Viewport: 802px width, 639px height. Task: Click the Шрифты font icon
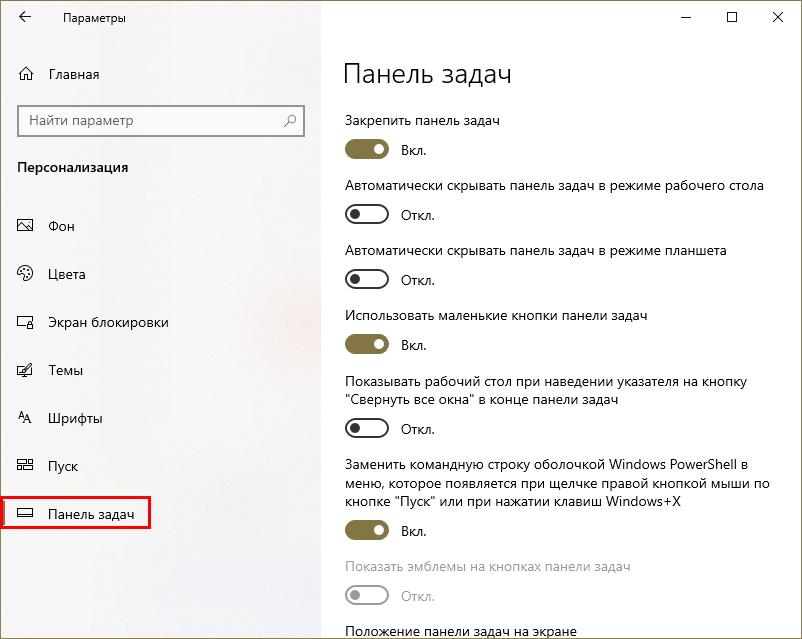pos(27,418)
